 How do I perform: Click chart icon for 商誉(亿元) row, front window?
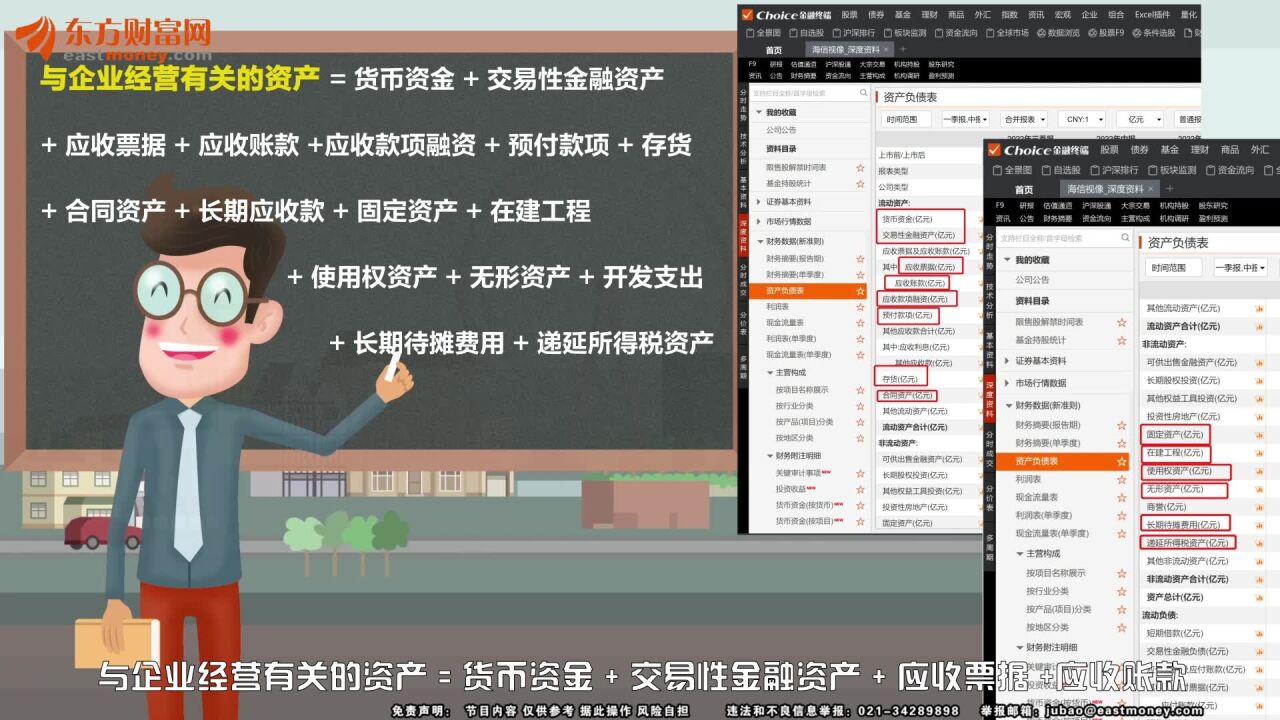pos(1259,507)
